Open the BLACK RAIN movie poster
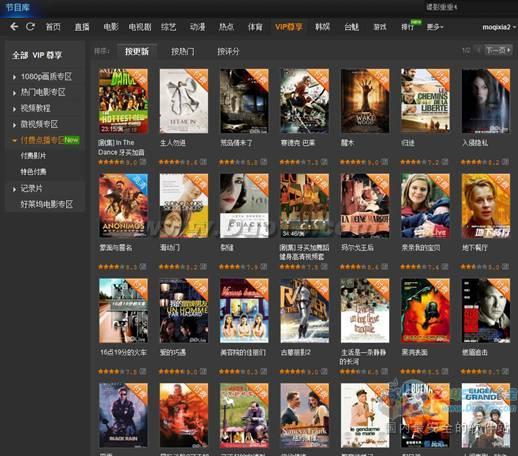The width and height of the screenshot is (518, 456). [123, 415]
